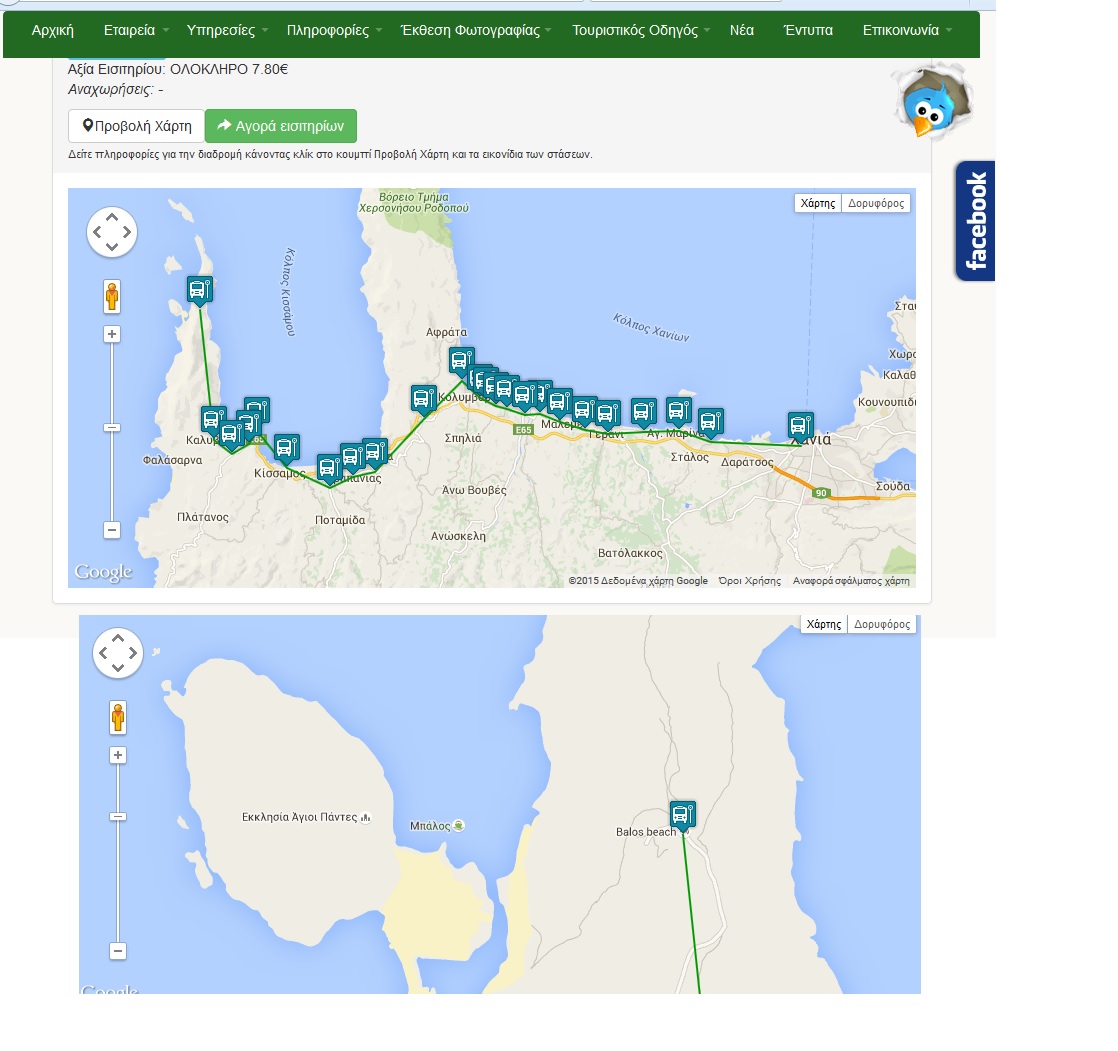Click the bus stop marker left of Κολυμβάρι

(424, 399)
